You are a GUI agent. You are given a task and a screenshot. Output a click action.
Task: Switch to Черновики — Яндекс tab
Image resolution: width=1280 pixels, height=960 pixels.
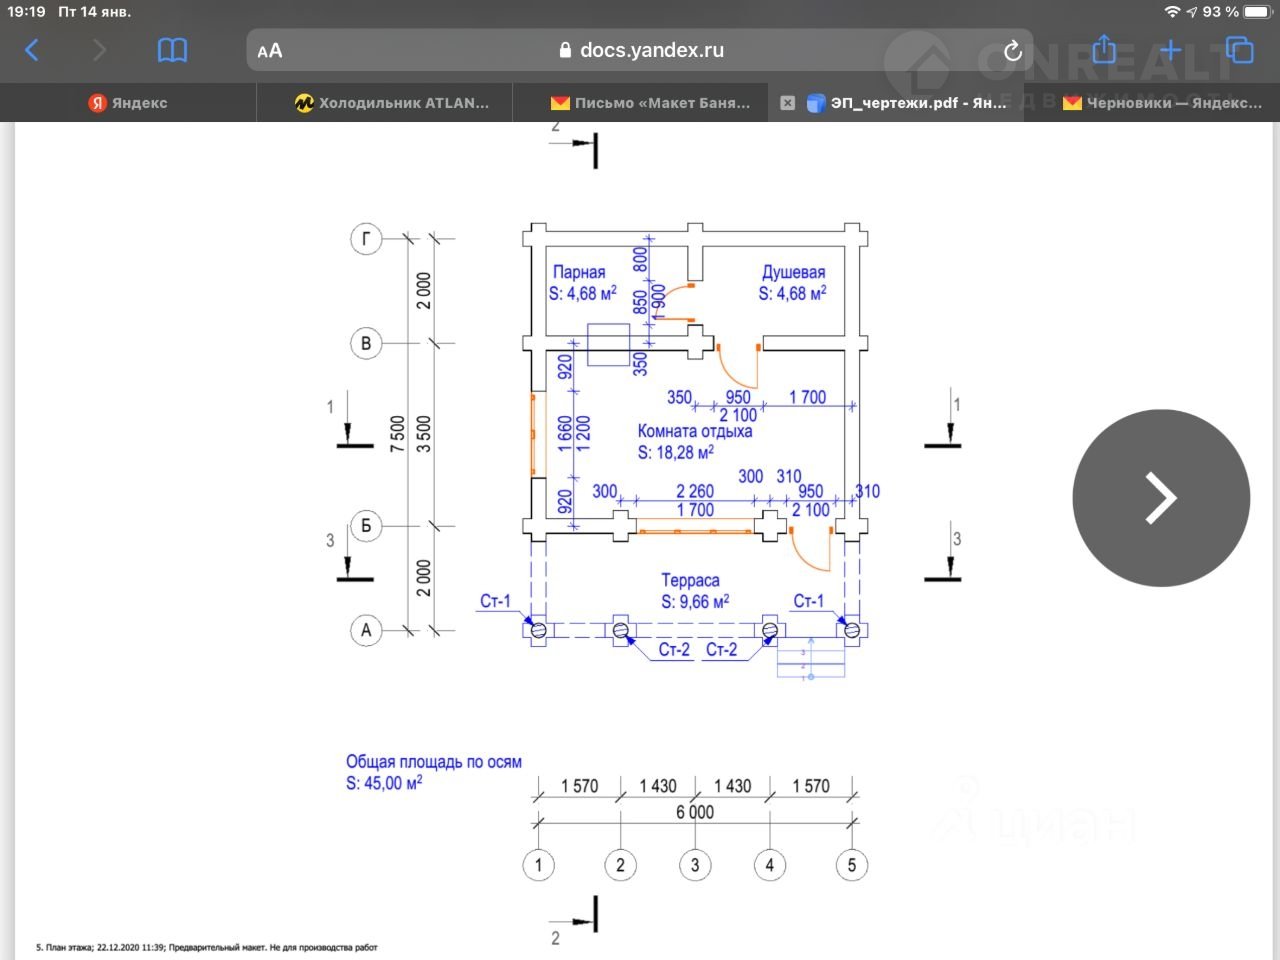(x=1162, y=103)
